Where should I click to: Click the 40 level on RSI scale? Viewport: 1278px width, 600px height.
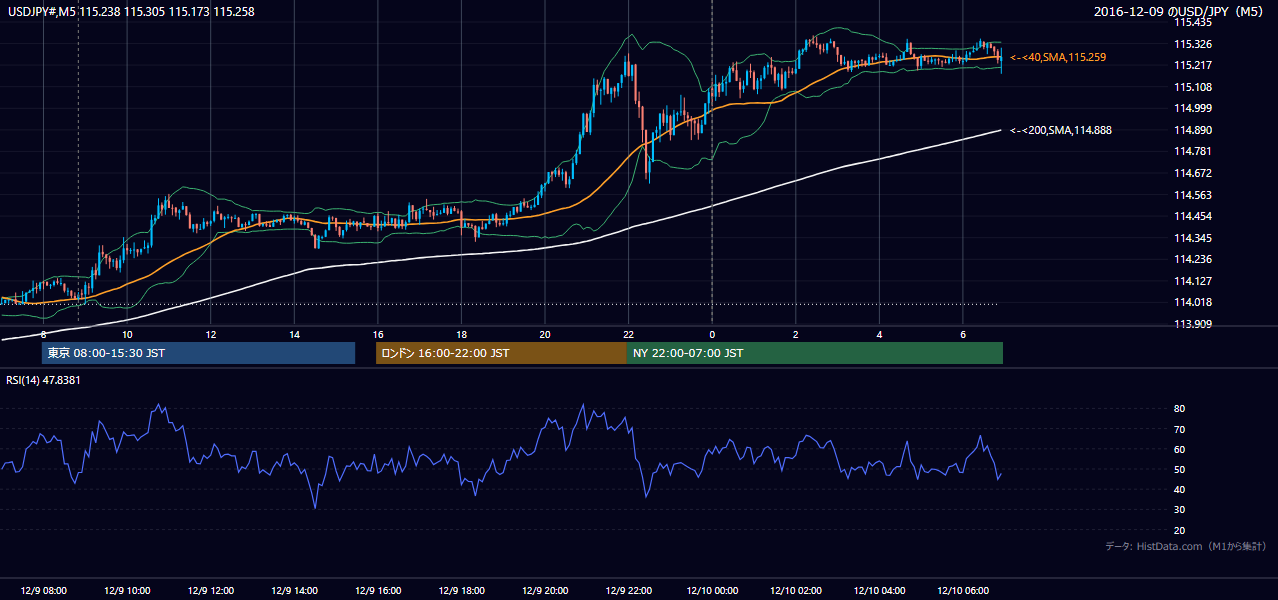pos(1179,489)
